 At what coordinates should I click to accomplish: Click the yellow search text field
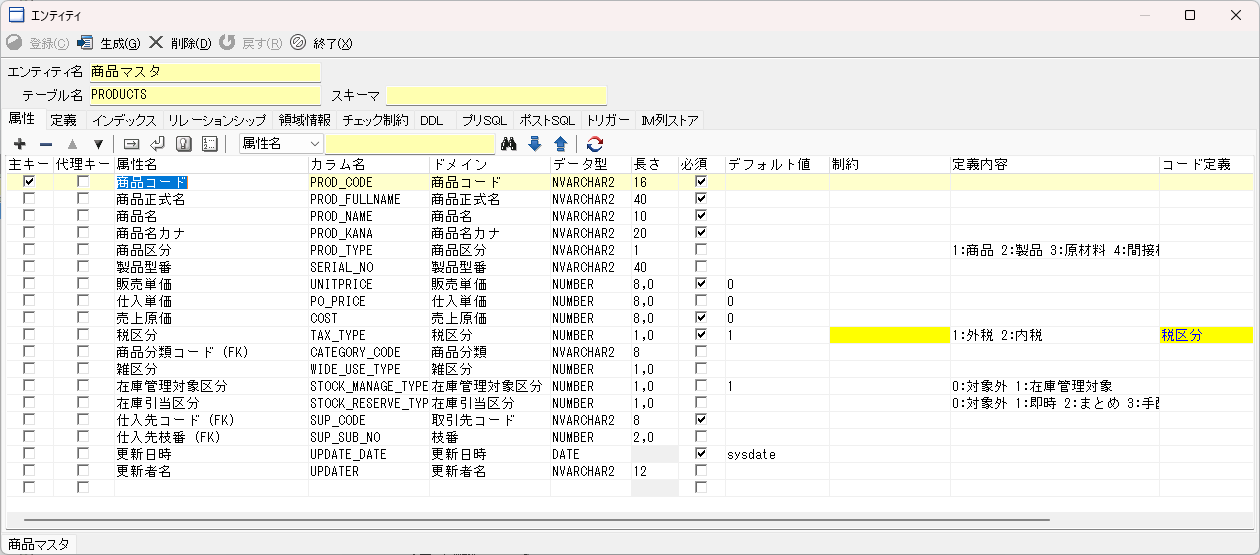[x=409, y=144]
